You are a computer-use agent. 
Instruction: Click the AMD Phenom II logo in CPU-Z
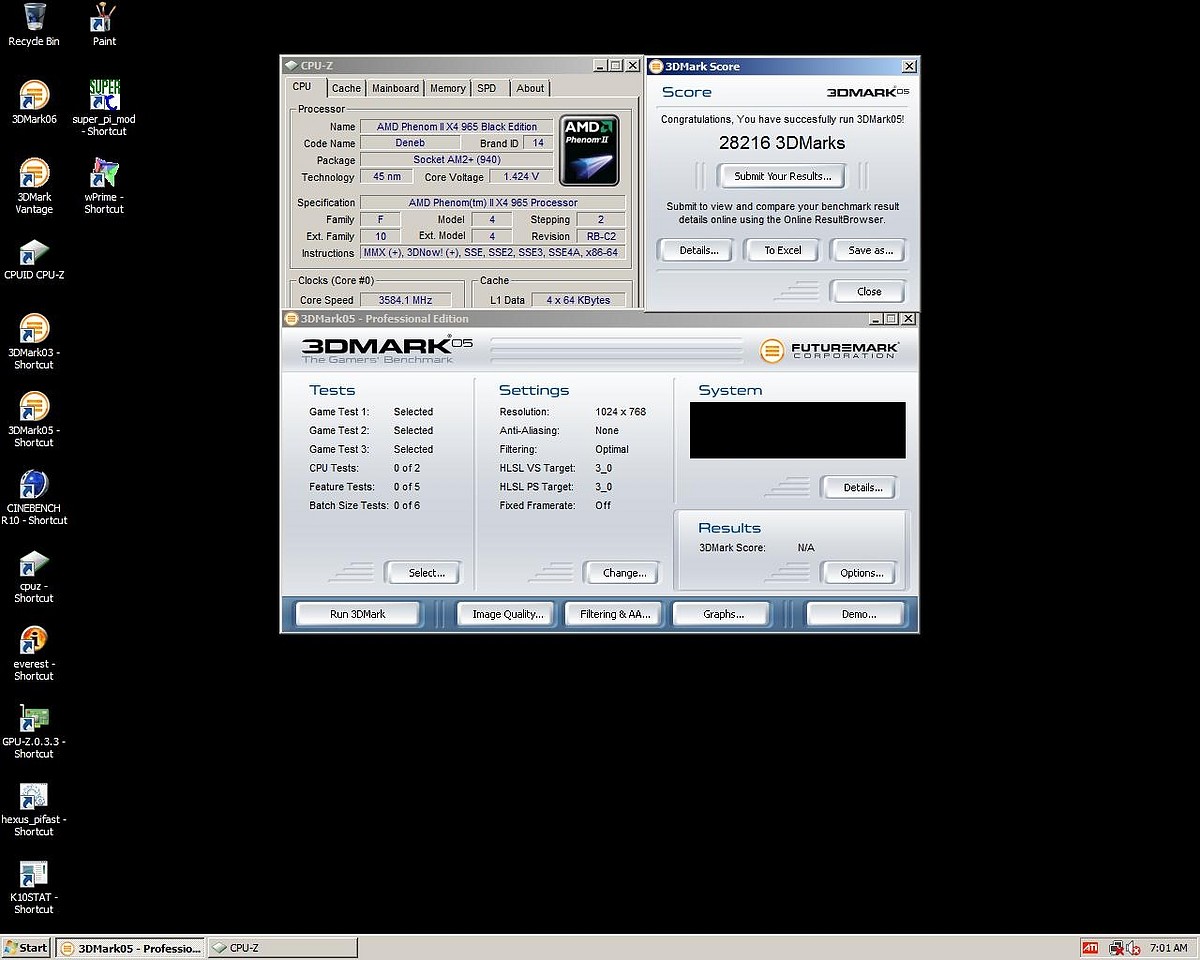(589, 150)
